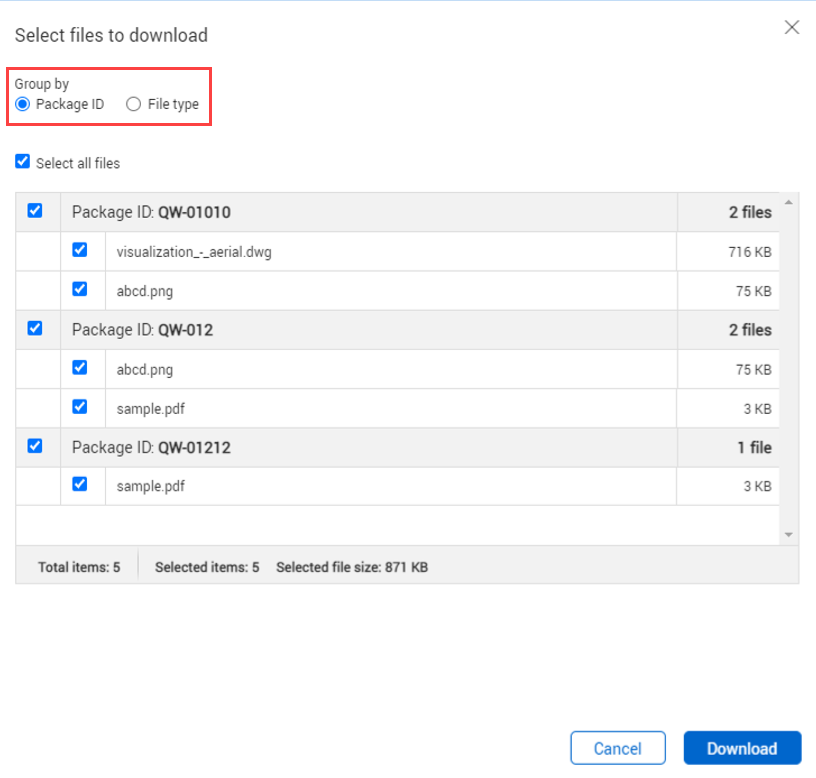This screenshot has width=816, height=778.
Task: Click the Package ID: QW-01212 header row
Action: [x=370, y=448]
